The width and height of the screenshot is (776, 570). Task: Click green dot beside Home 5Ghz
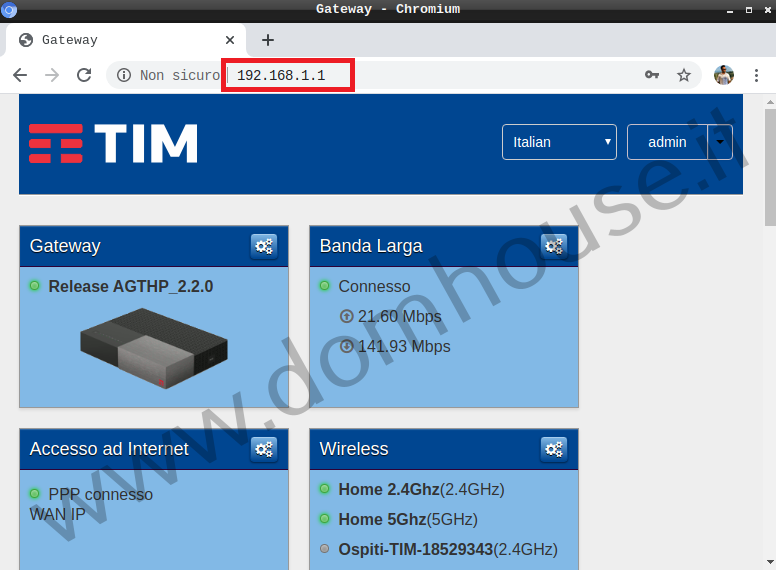325,519
